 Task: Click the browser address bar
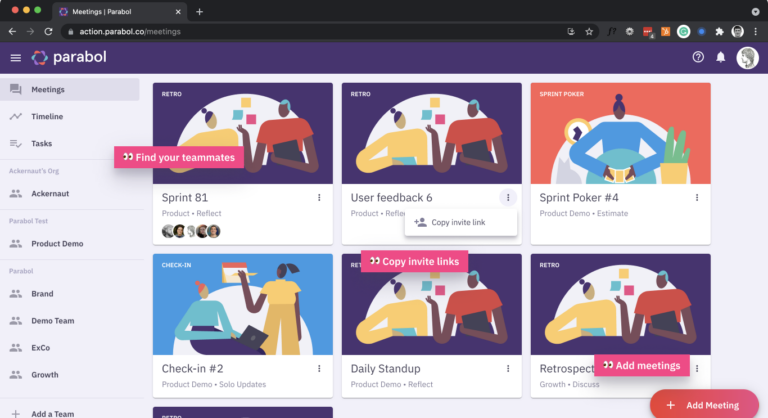pos(300,31)
